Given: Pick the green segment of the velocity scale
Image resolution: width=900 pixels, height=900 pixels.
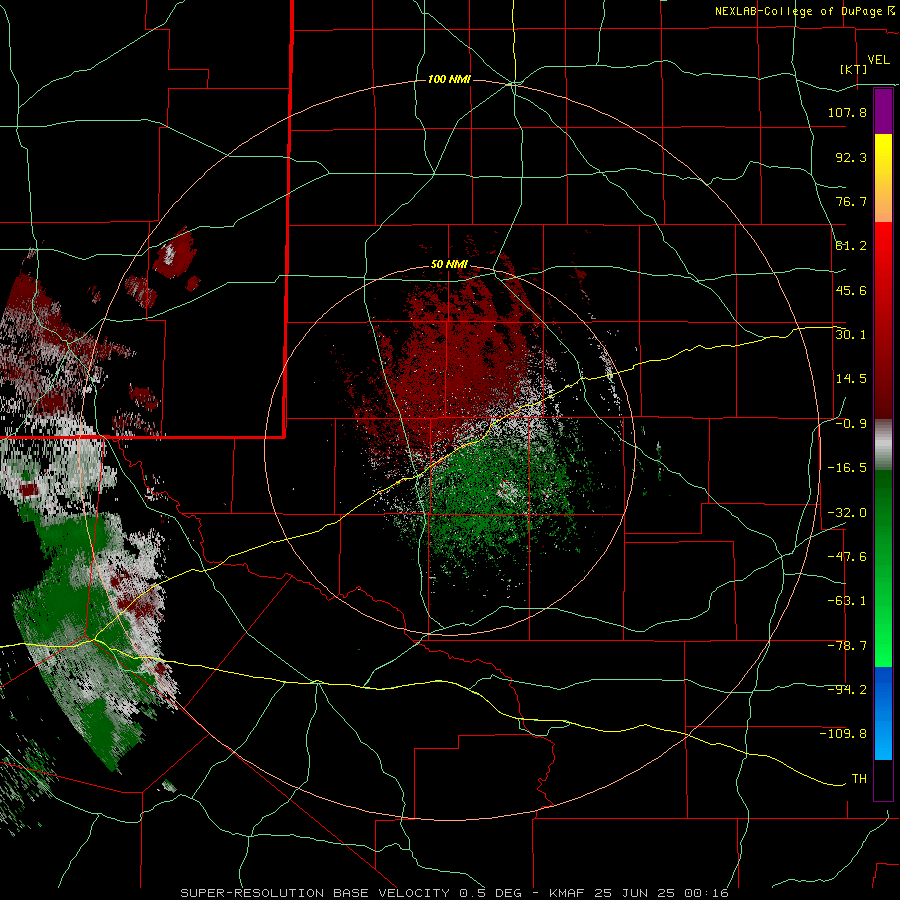Looking at the screenshot, I should point(883,568).
